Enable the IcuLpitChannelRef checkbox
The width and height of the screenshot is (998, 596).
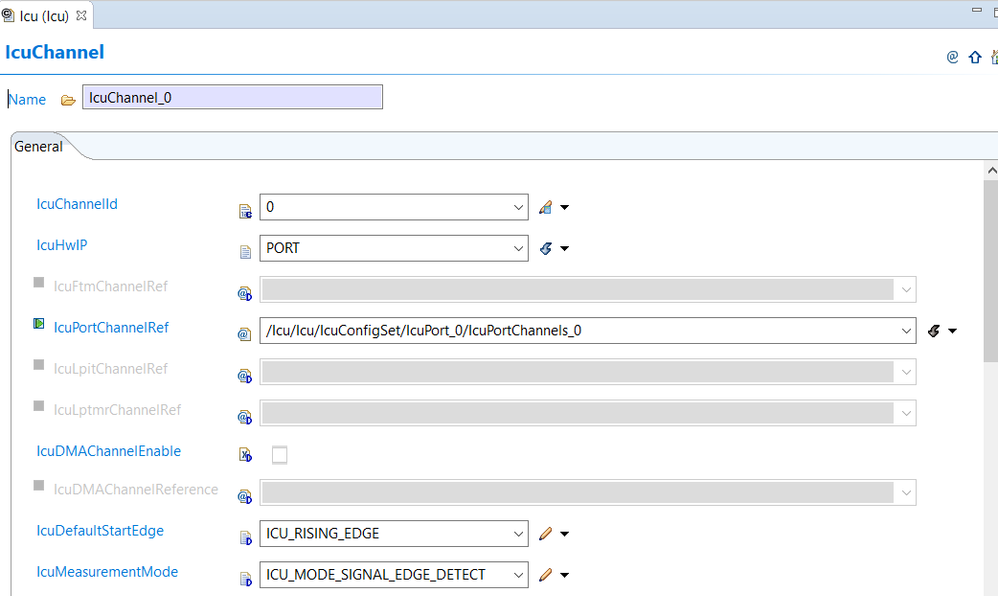pos(39,365)
